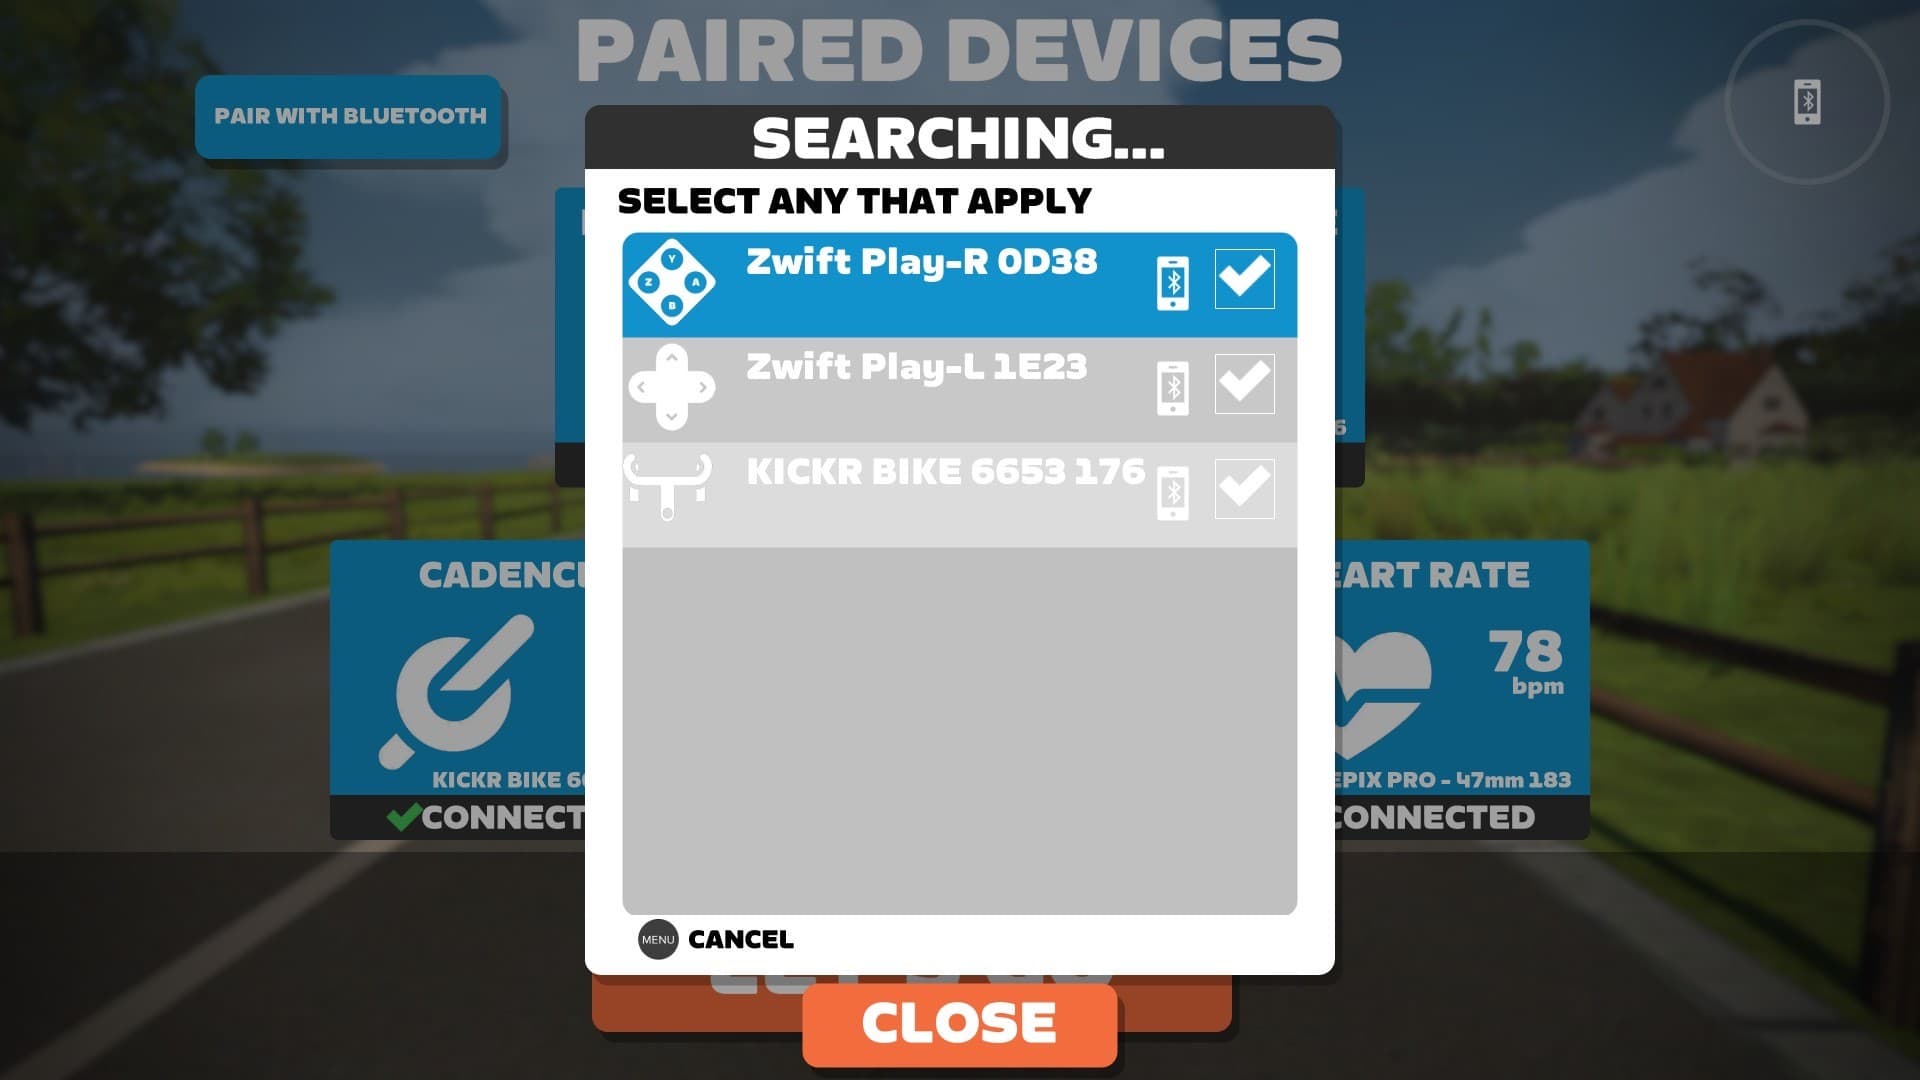Toggle checkbox for Zwift Play-R 0D38
1920x1080 pixels.
(x=1244, y=278)
